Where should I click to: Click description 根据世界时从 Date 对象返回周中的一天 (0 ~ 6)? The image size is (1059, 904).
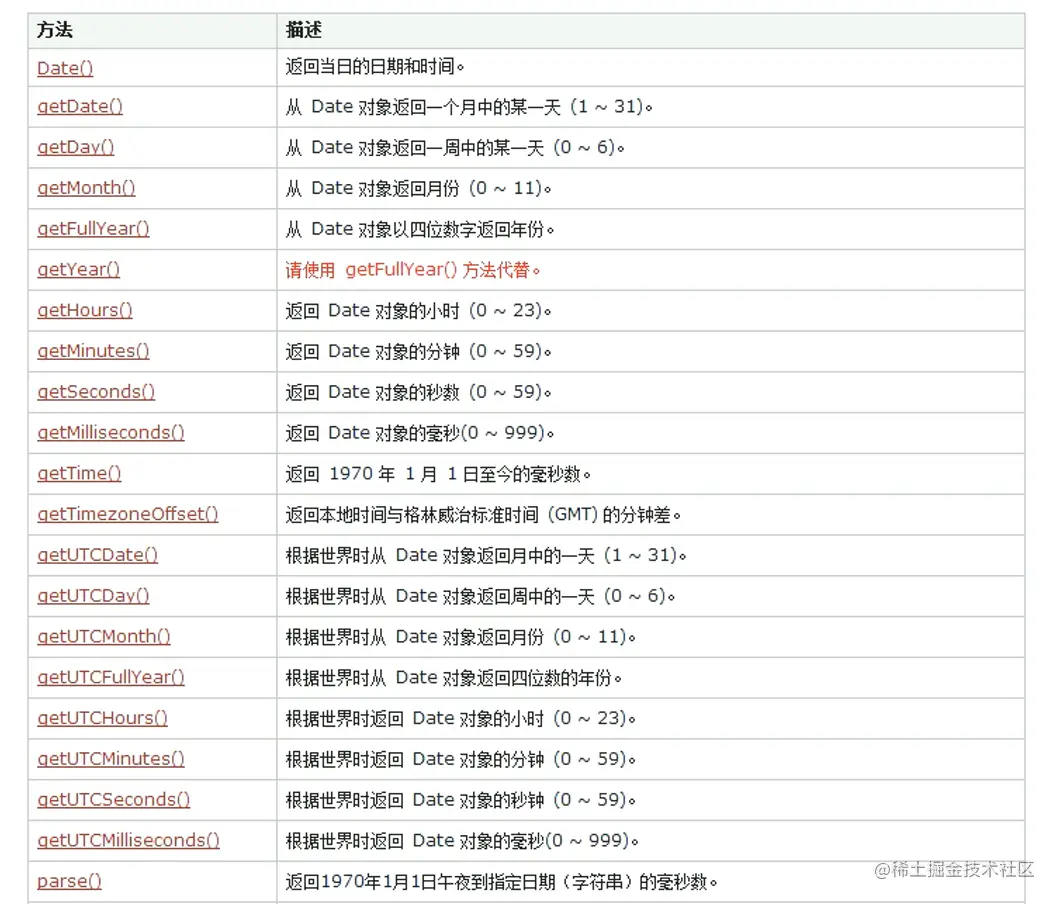coord(480,596)
